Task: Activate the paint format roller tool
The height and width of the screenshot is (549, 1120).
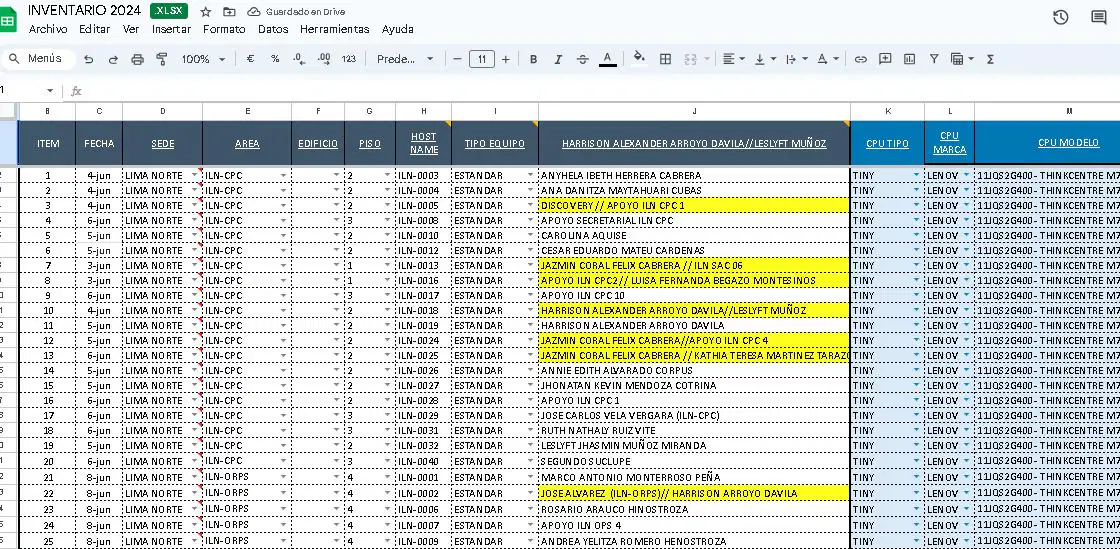Action: [161, 59]
